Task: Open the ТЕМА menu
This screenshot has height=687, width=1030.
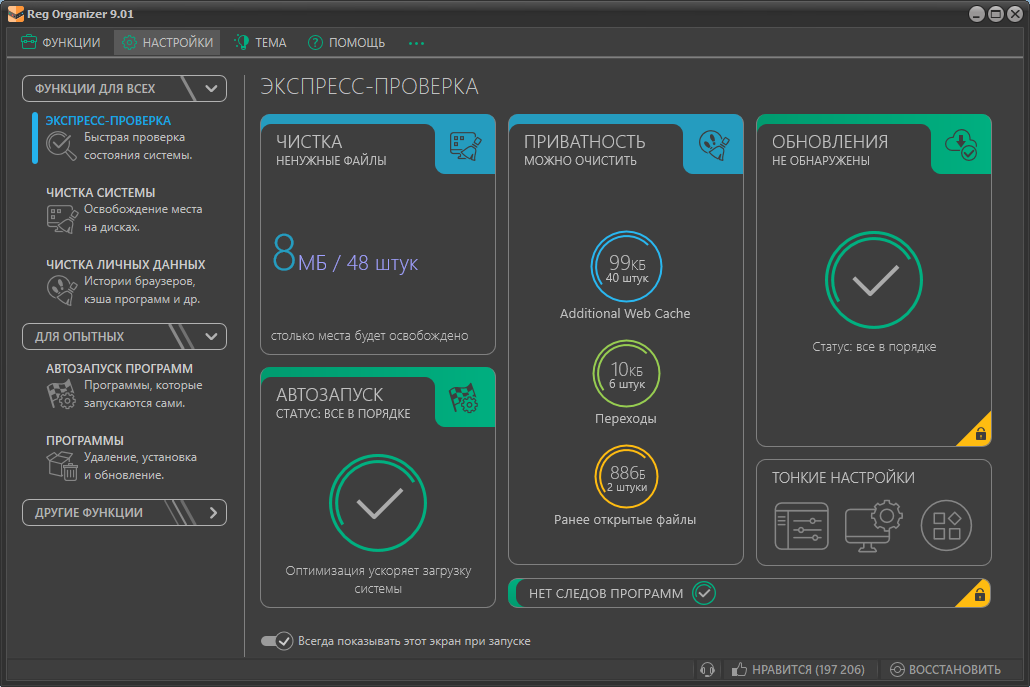Action: 260,43
